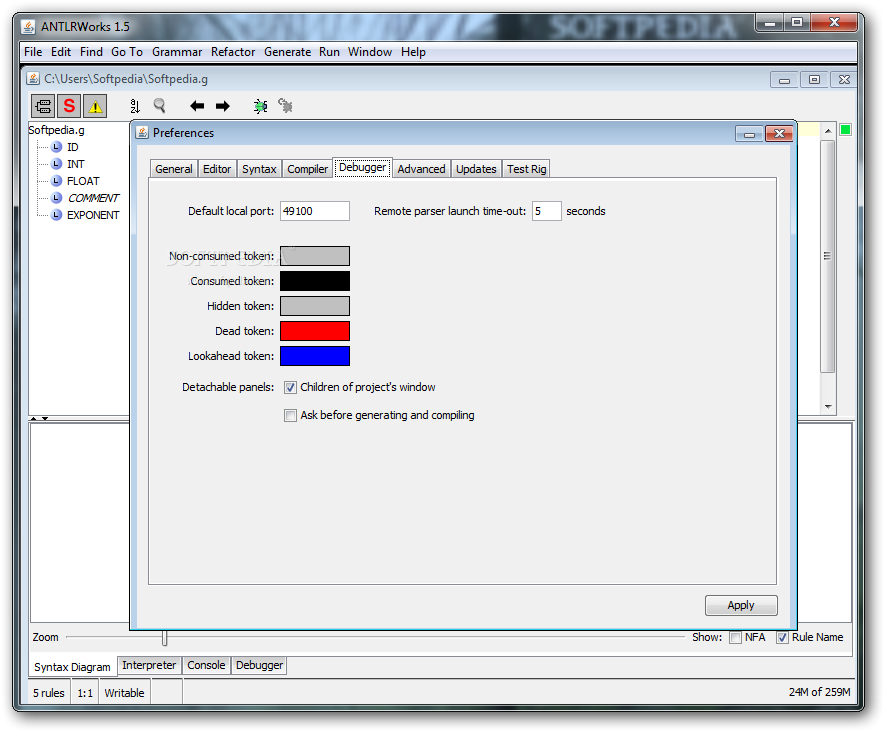885x732 pixels.
Task: Click the lexer icon beside INT rule
Action: pyautogui.click(x=56, y=164)
